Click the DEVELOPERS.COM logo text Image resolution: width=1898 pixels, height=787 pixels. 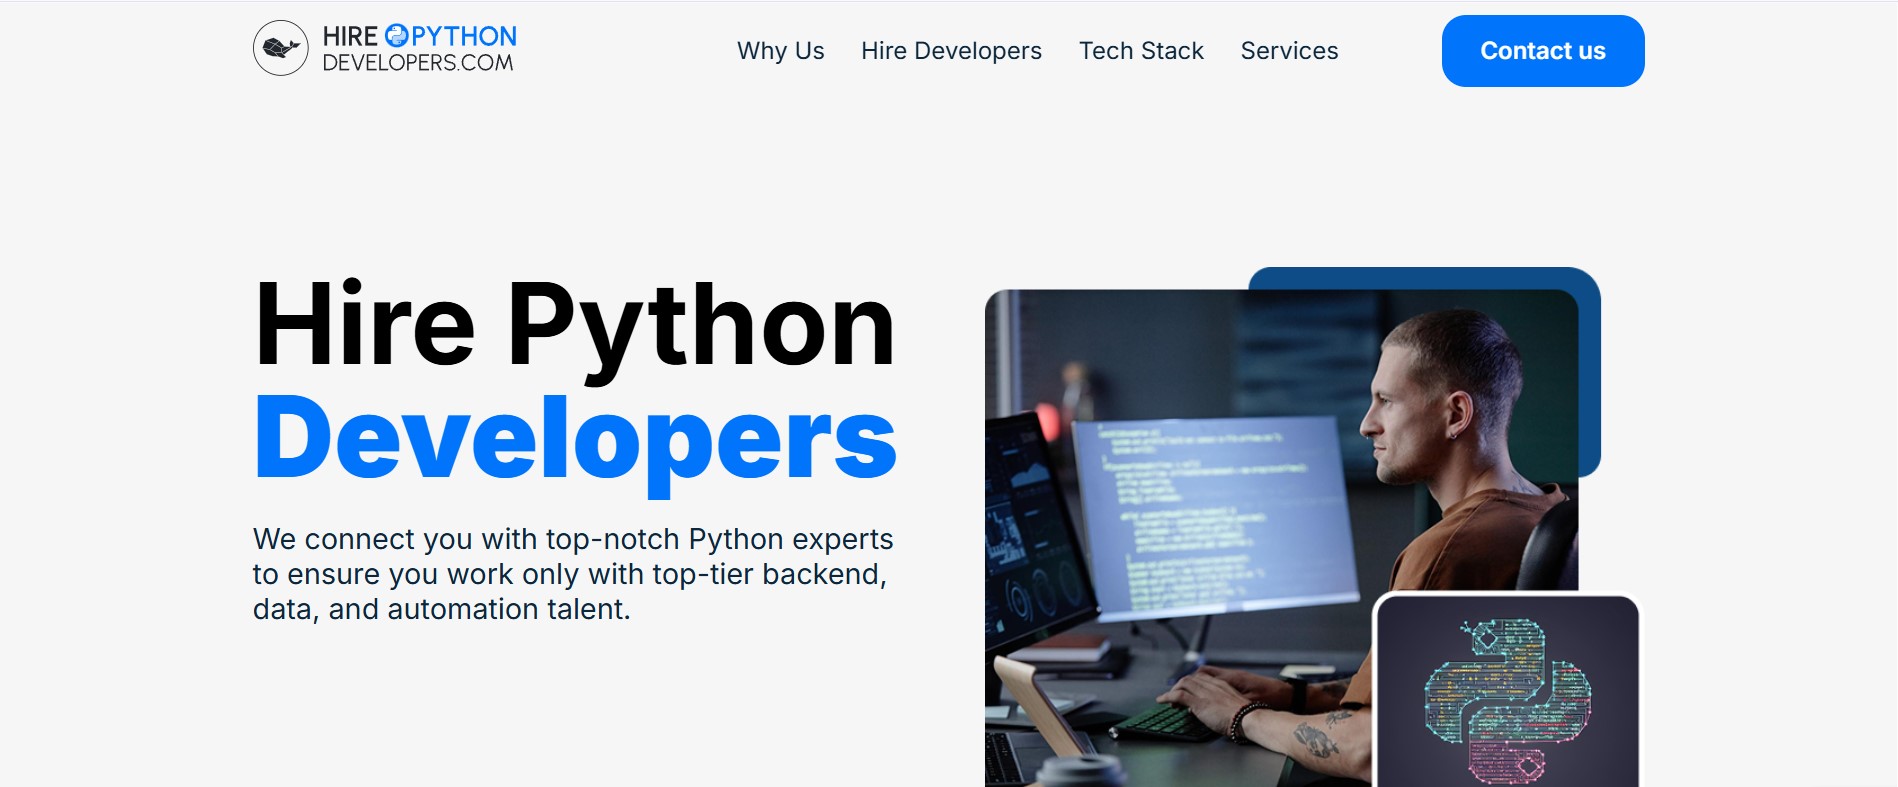pyautogui.click(x=418, y=63)
